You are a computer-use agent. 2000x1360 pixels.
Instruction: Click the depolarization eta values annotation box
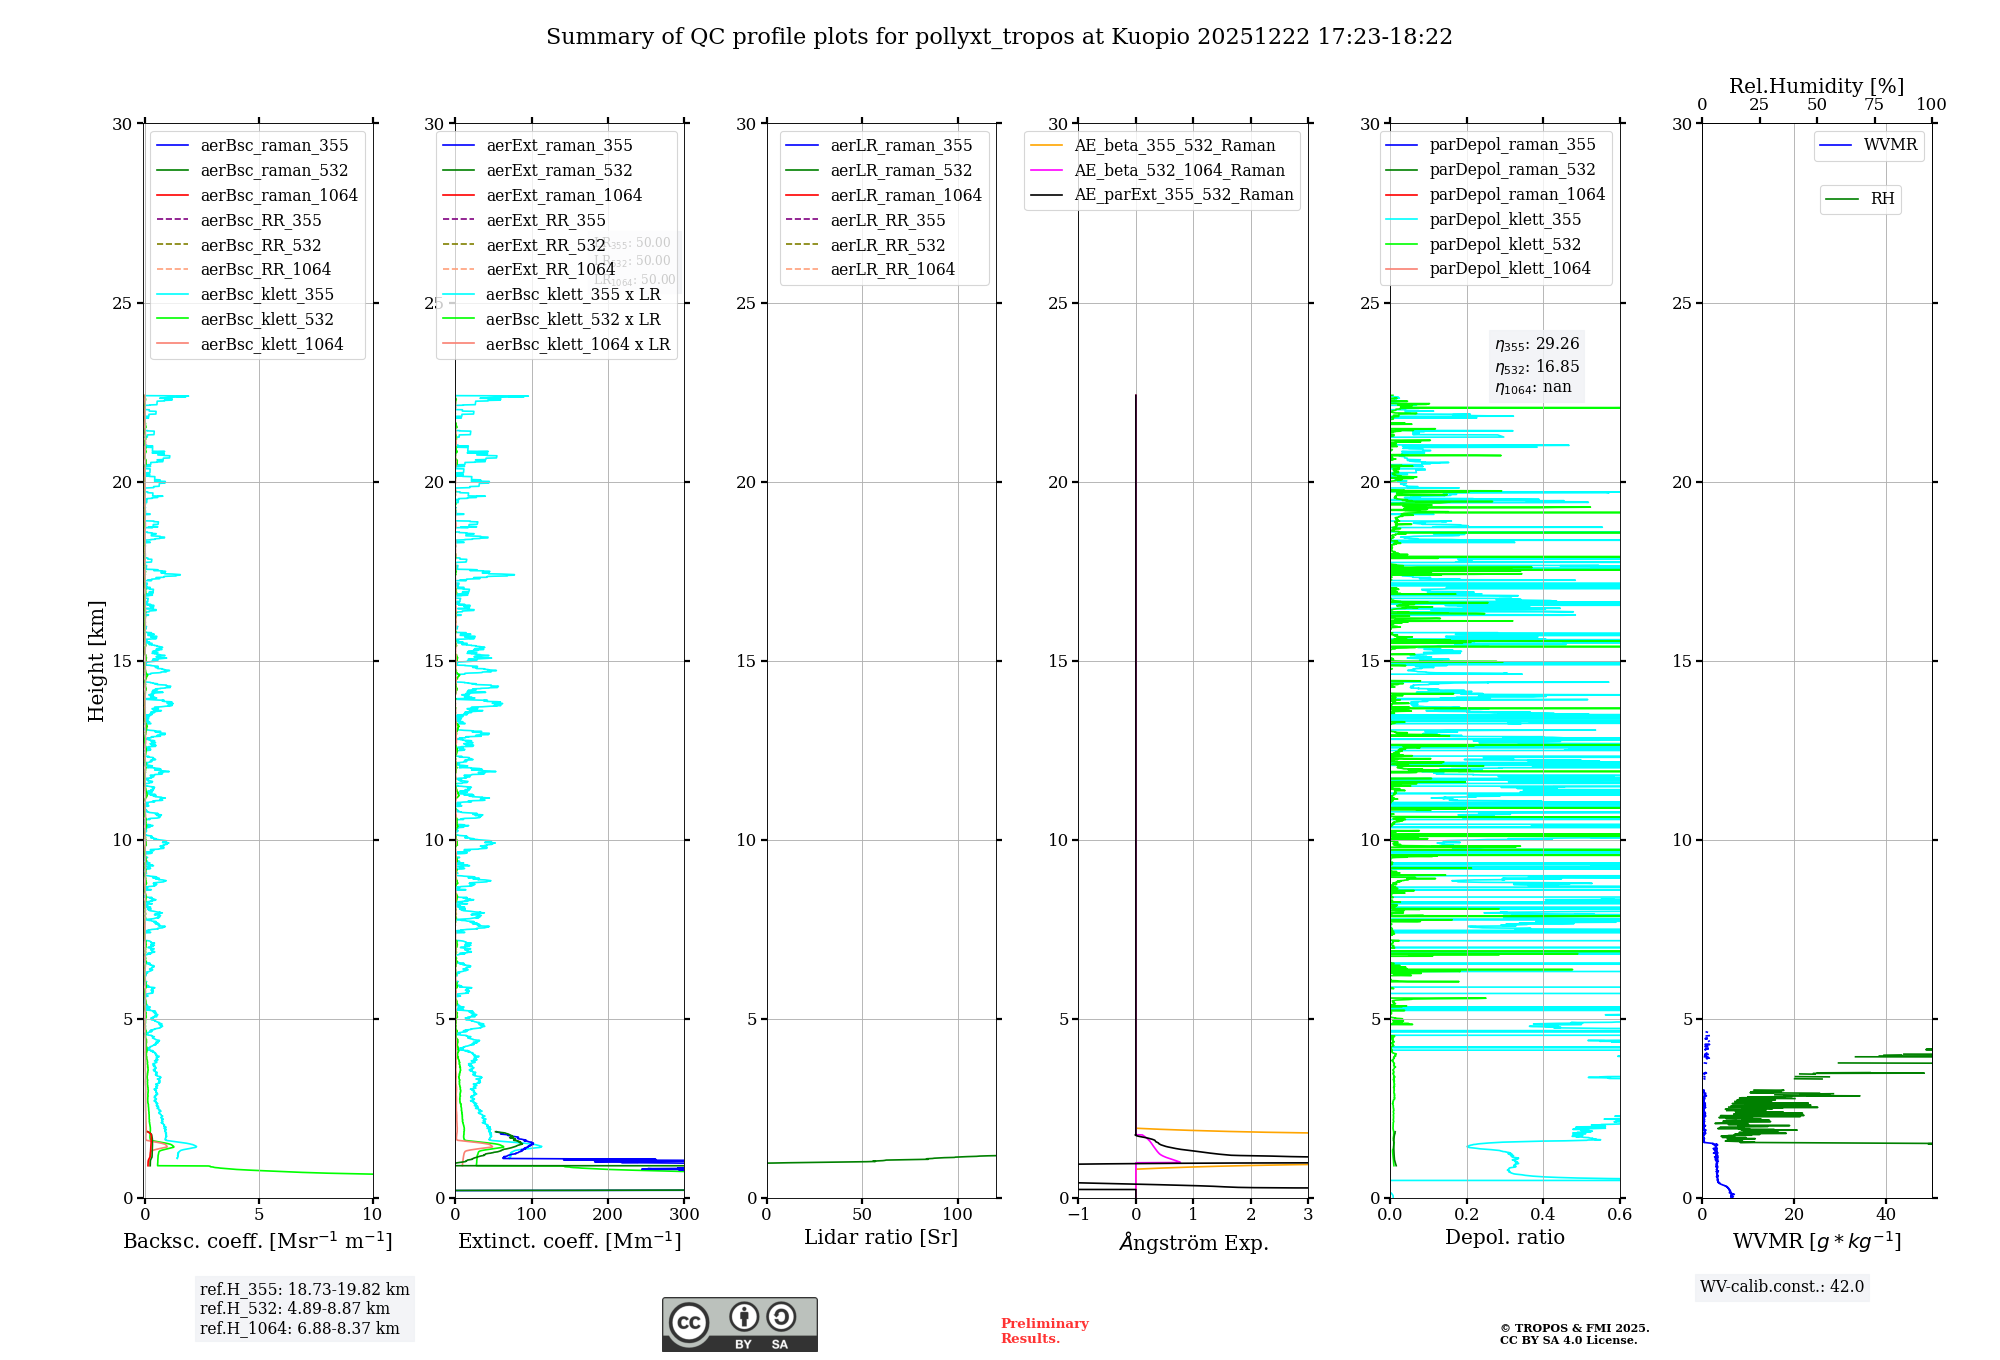tap(1536, 366)
